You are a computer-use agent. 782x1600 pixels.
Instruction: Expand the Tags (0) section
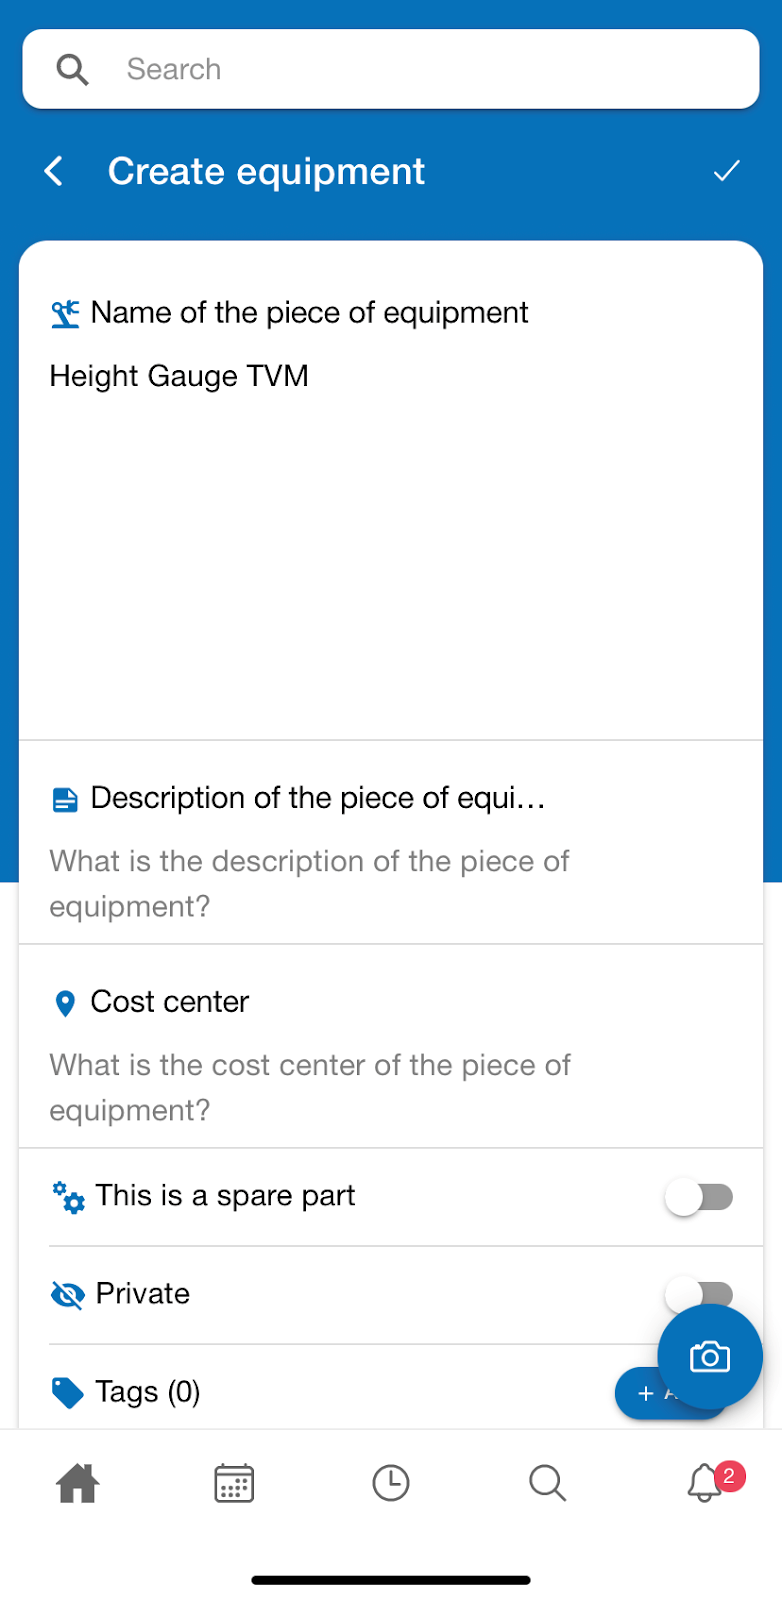pyautogui.click(x=146, y=1391)
